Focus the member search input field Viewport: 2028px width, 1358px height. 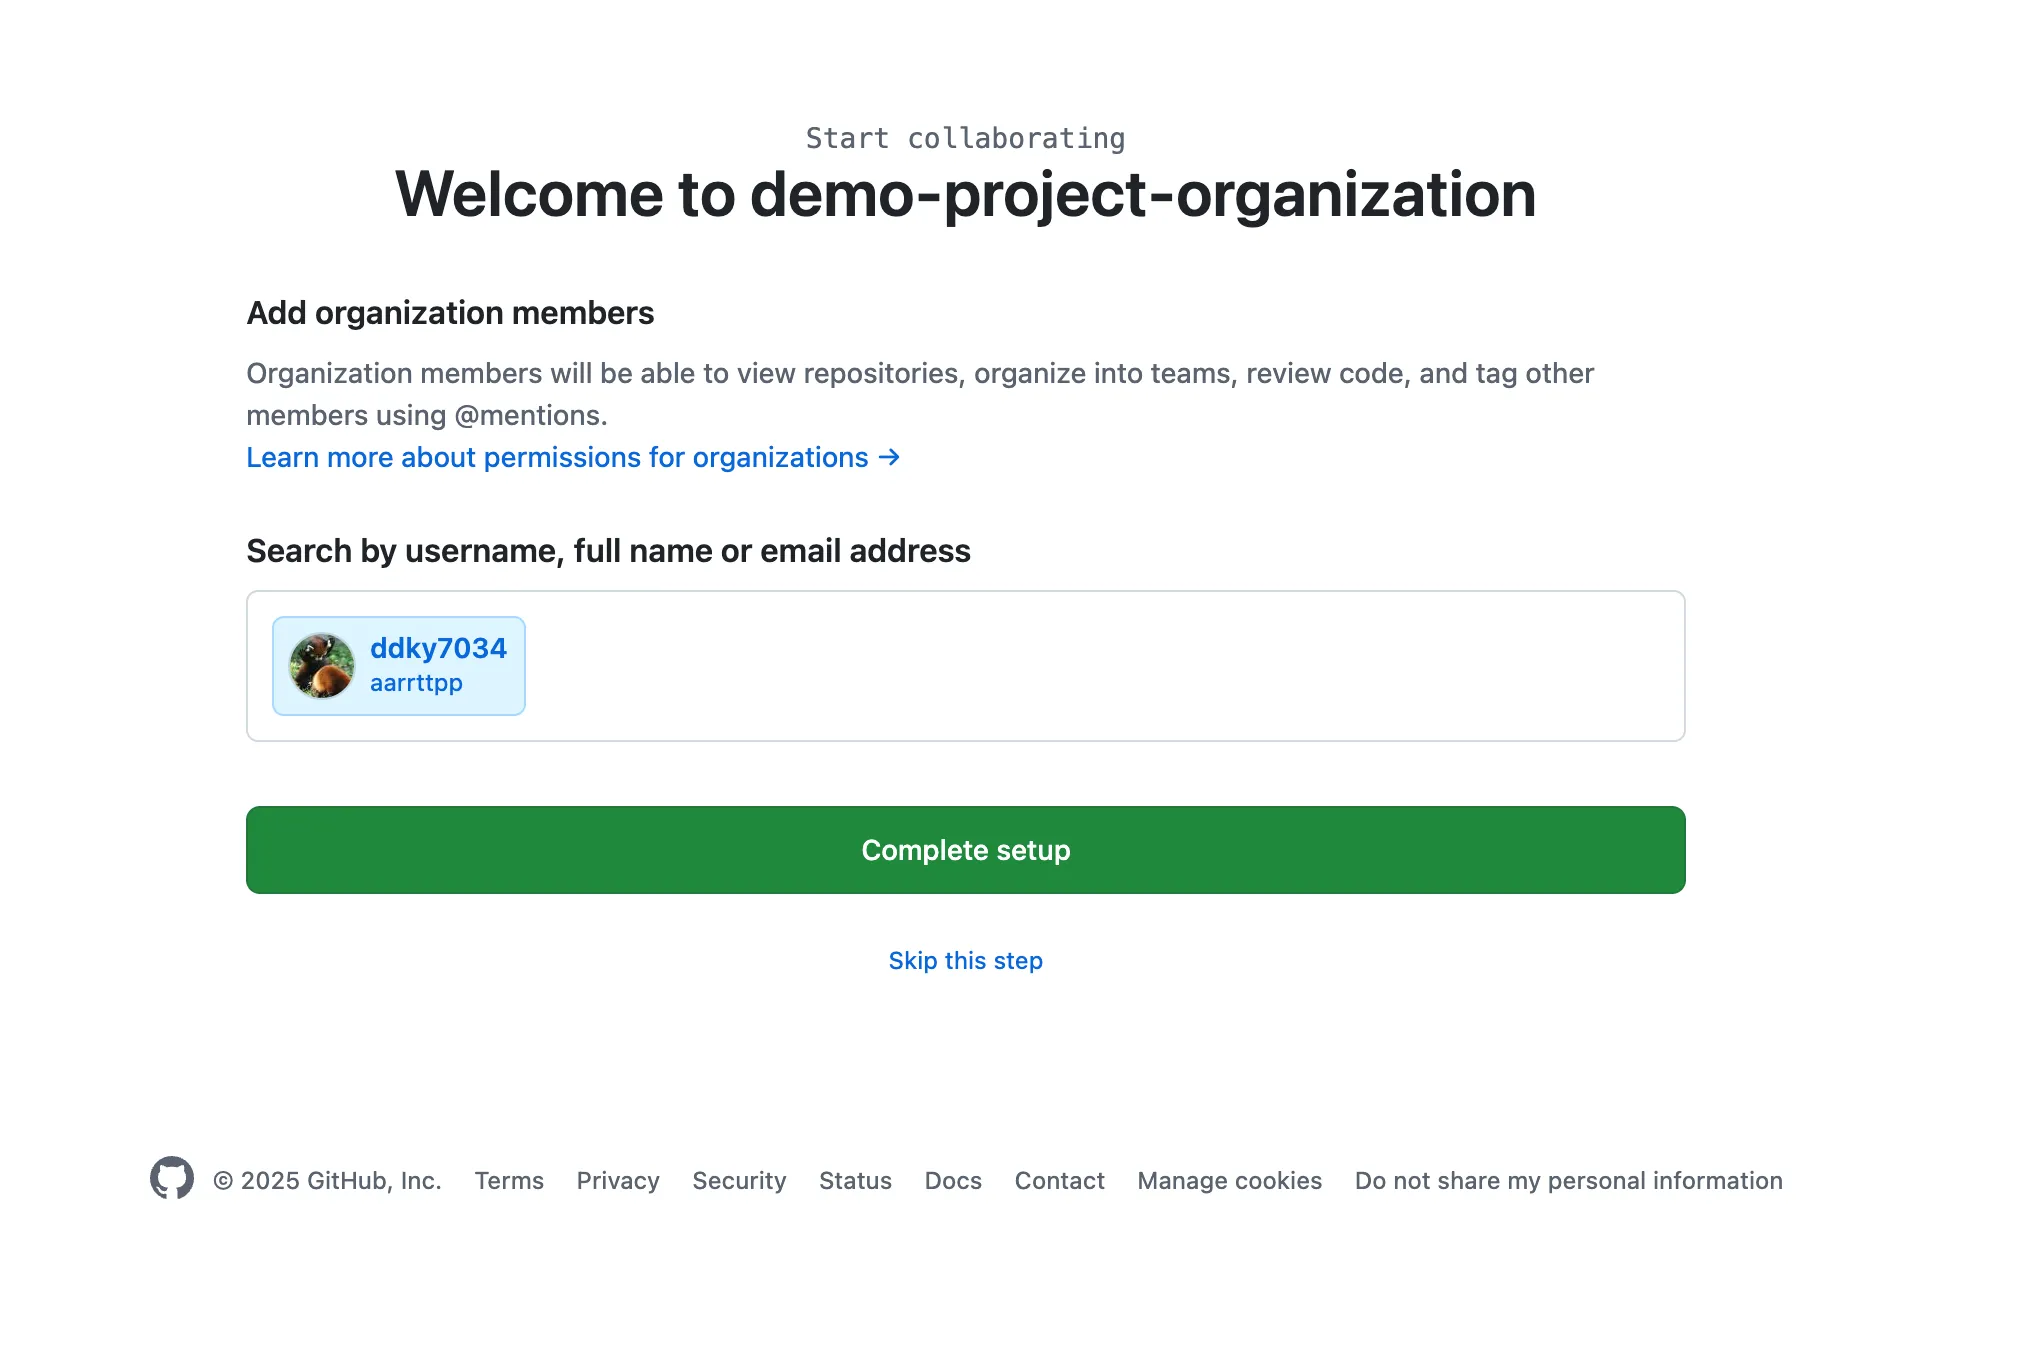click(x=1100, y=666)
